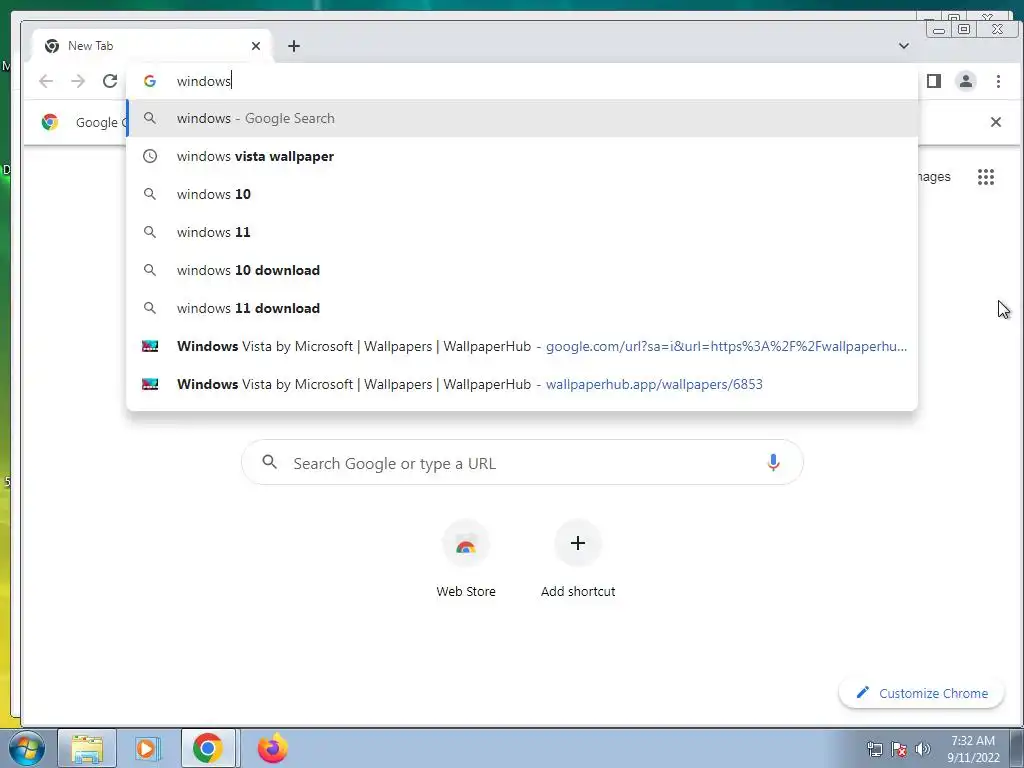Image resolution: width=1024 pixels, height=768 pixels.
Task: Open a new tab with the plus button
Action: pyautogui.click(x=294, y=46)
